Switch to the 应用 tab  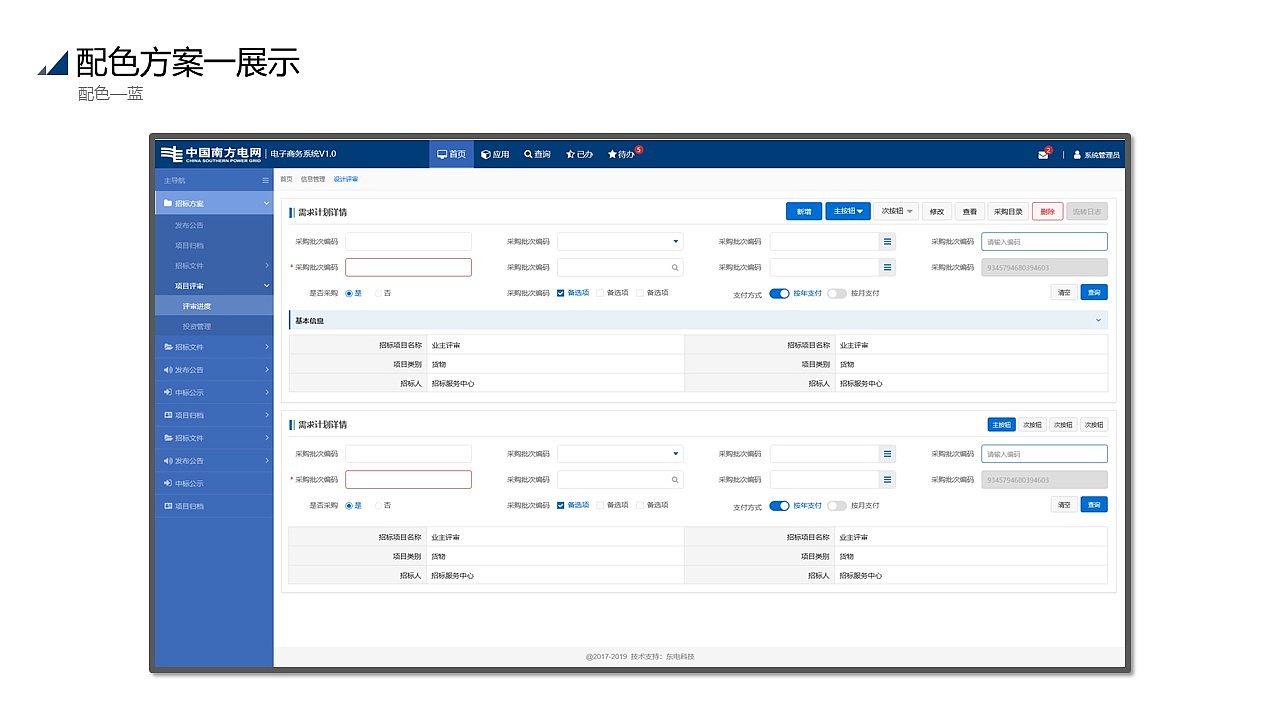coord(495,154)
